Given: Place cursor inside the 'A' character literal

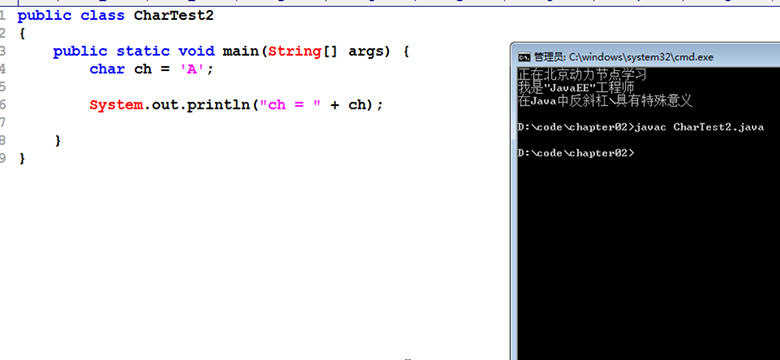Looking at the screenshot, I should 192,69.
